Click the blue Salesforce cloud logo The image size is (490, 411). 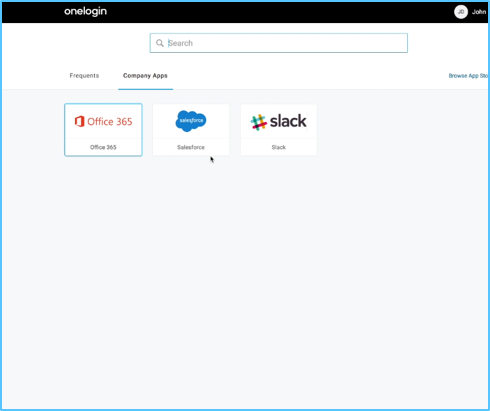pyautogui.click(x=191, y=121)
